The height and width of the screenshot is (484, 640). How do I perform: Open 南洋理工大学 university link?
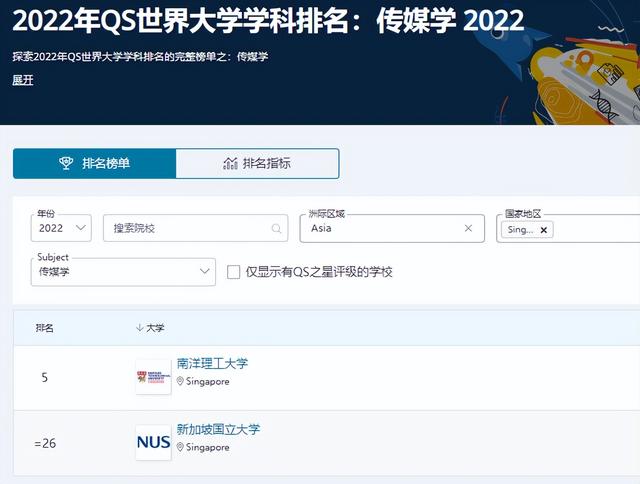click(x=212, y=363)
